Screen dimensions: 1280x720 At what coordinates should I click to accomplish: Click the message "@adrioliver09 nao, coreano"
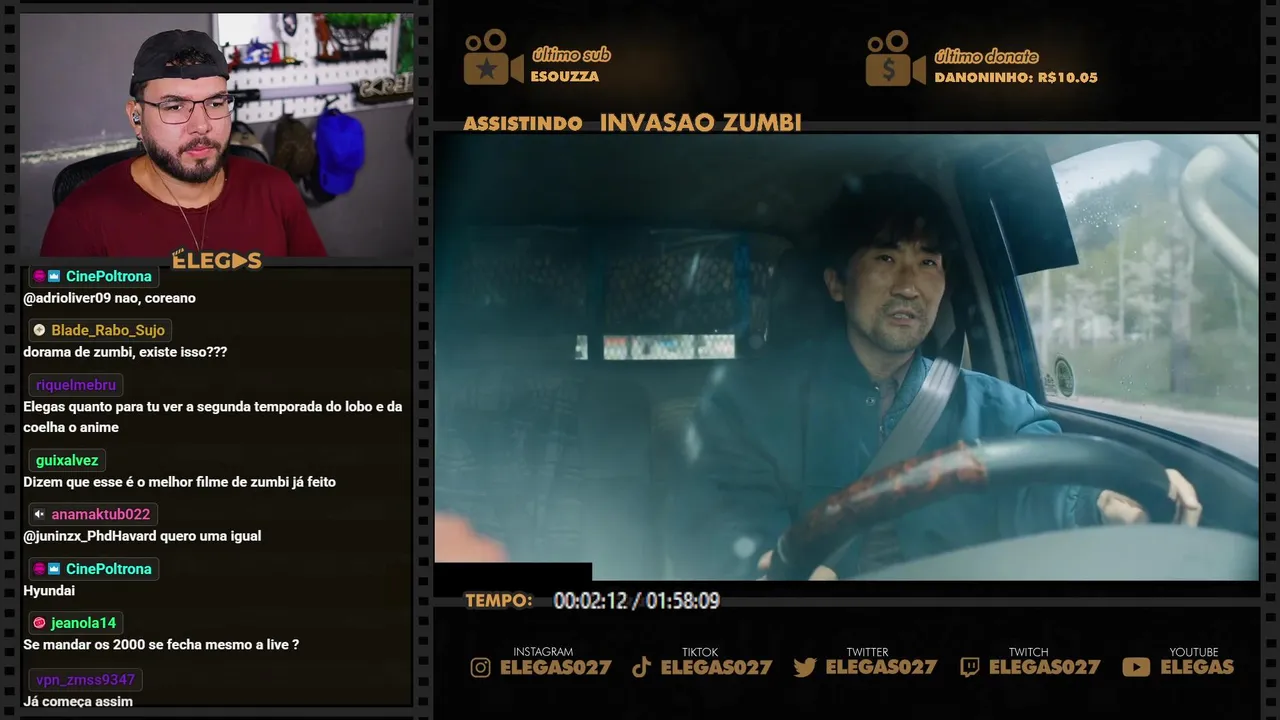(109, 298)
